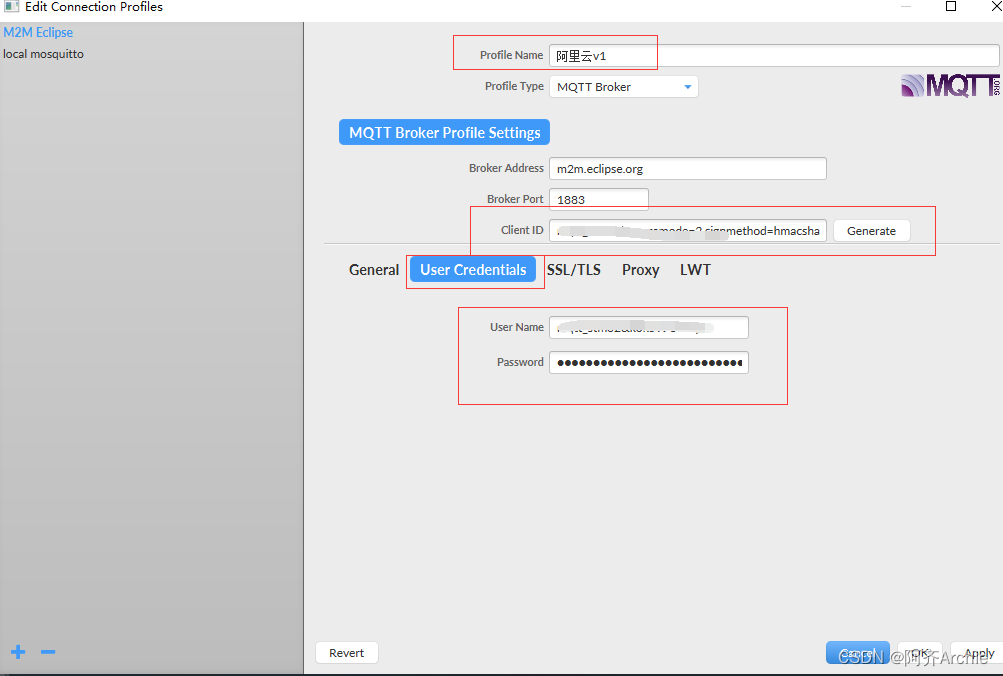Switch to the SSL/TLS tab
1003x676 pixels.
574,270
